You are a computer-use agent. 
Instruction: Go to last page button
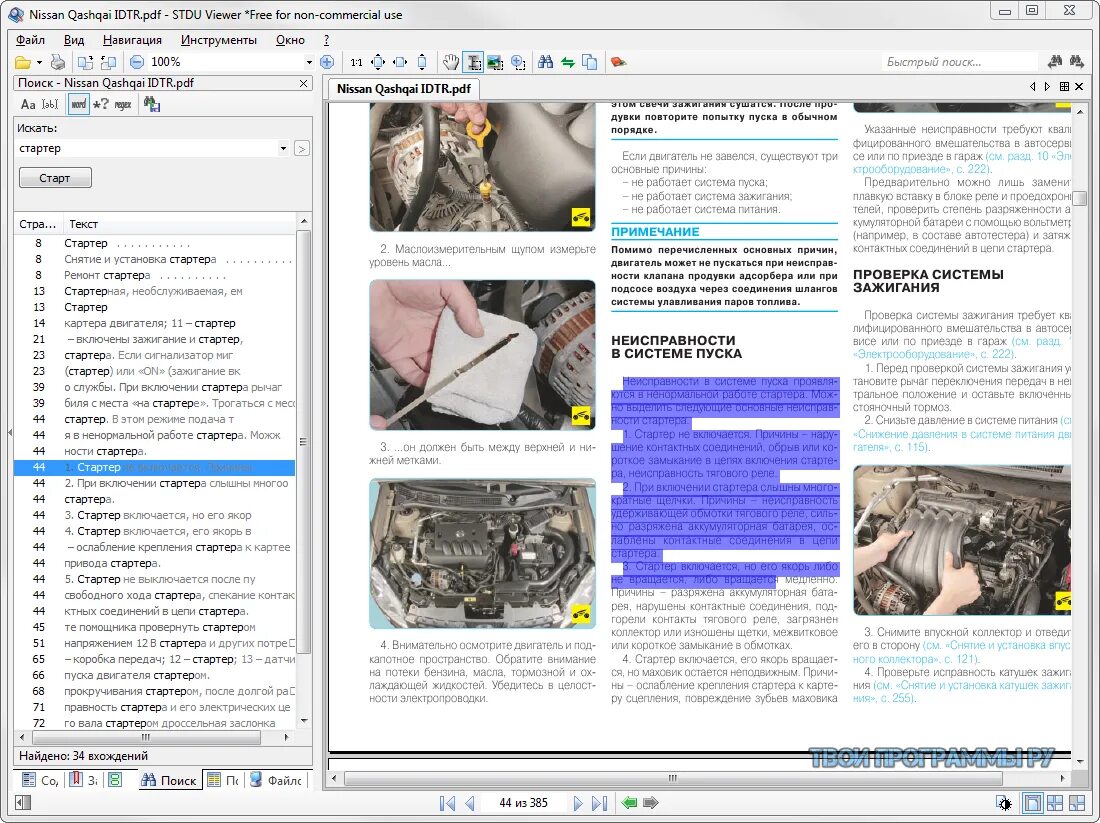click(600, 803)
